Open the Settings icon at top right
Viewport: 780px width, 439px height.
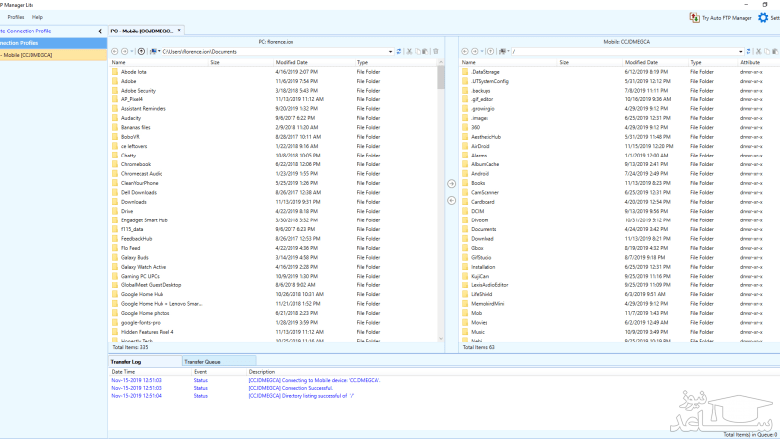(765, 18)
